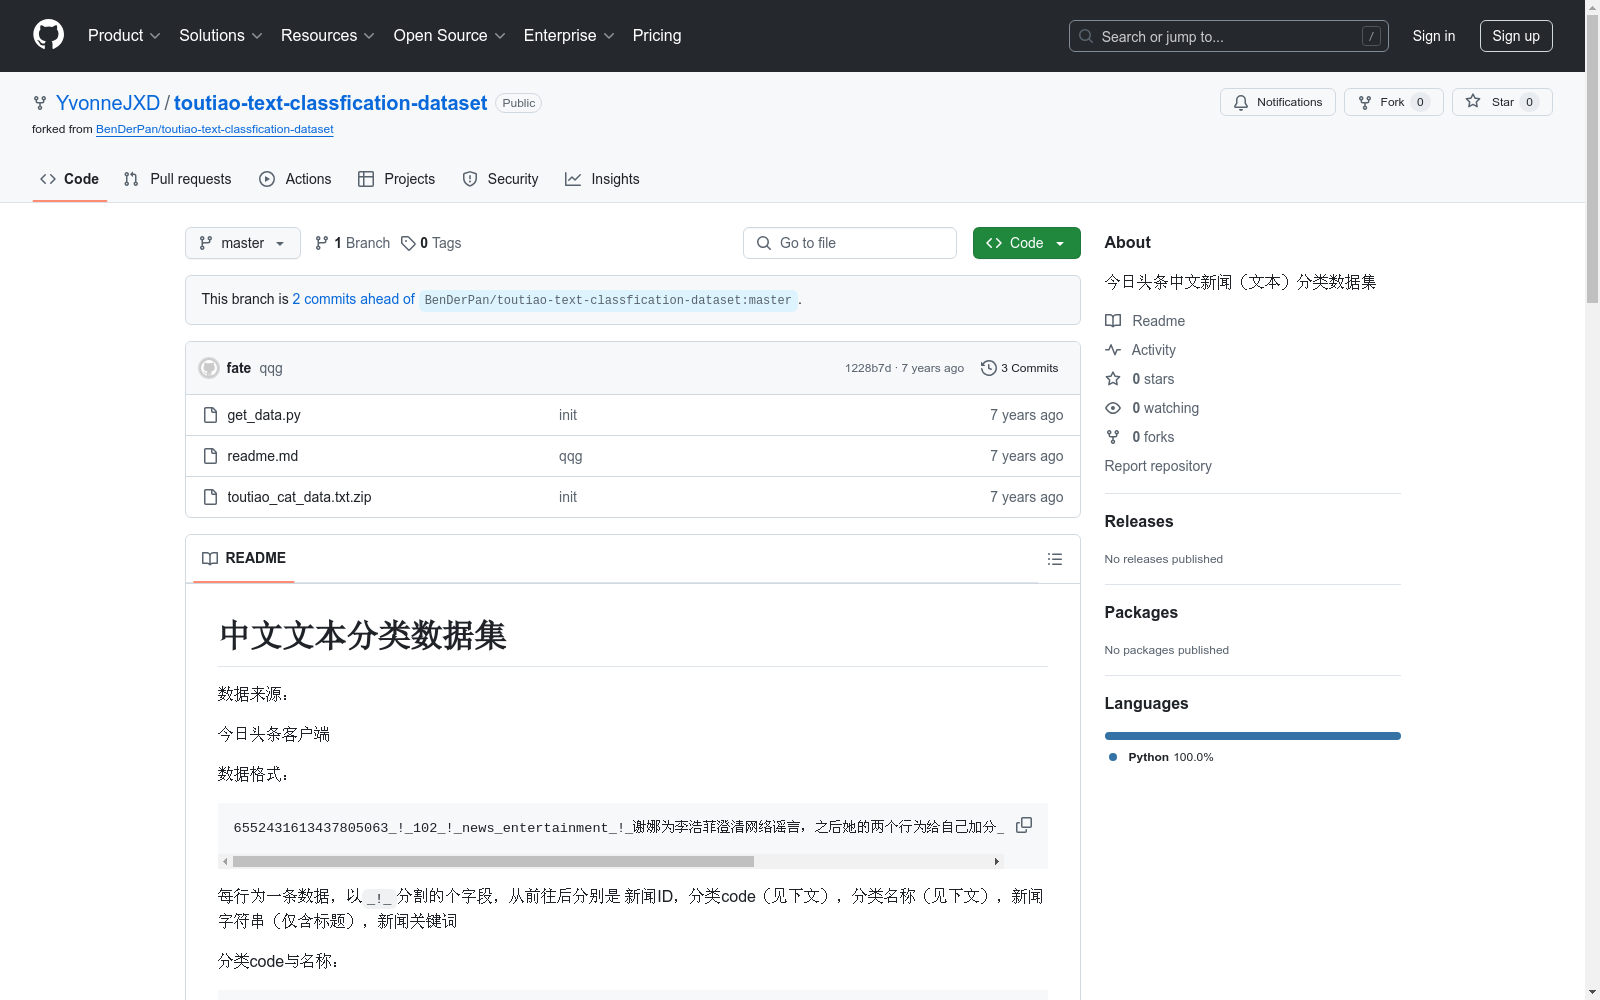Image resolution: width=1600 pixels, height=1000 pixels.
Task: Expand the Resources menu
Action: [328, 36]
